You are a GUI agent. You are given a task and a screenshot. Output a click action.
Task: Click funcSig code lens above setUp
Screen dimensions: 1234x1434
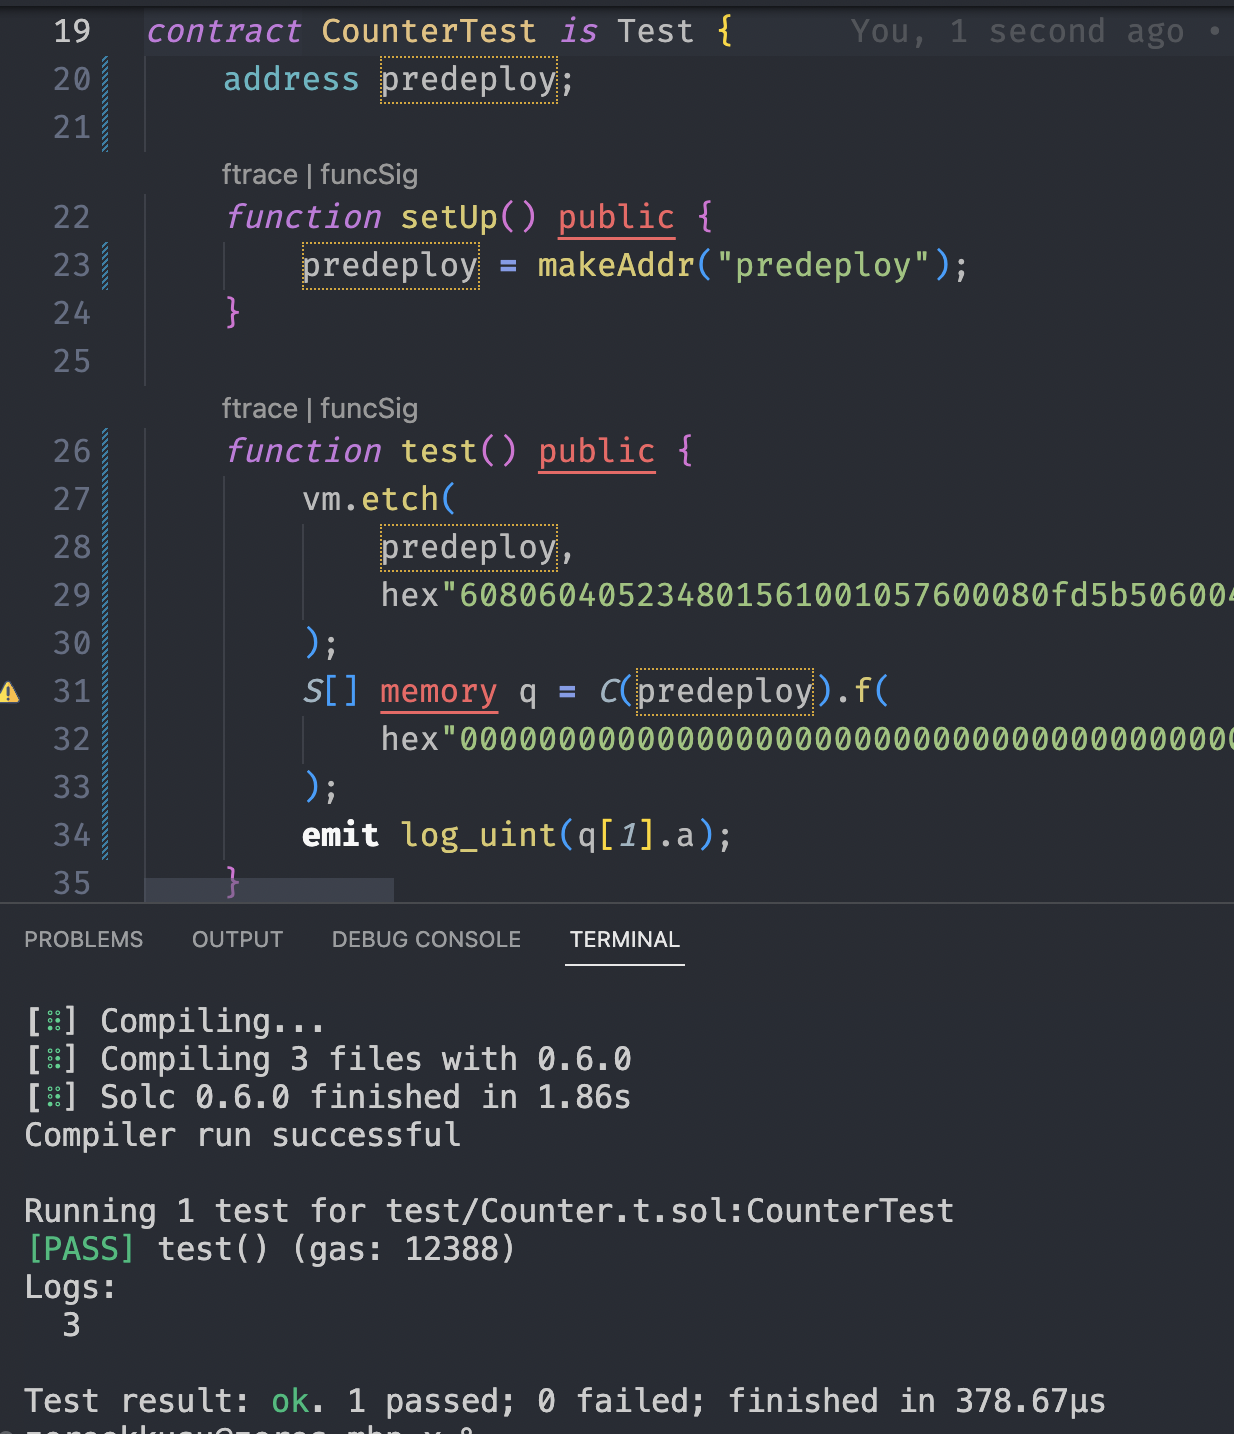(369, 174)
